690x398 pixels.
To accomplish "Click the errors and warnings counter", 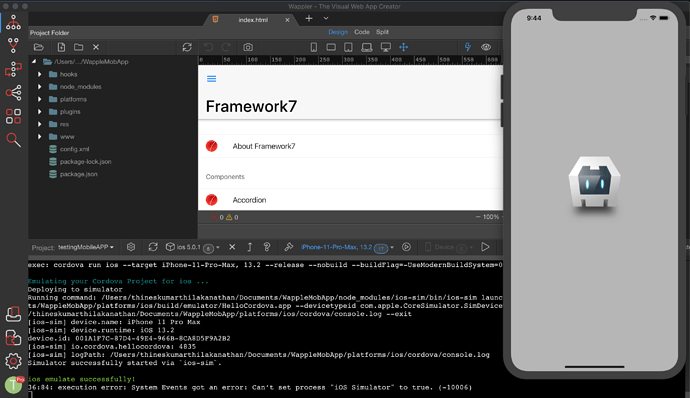I will [x=225, y=217].
